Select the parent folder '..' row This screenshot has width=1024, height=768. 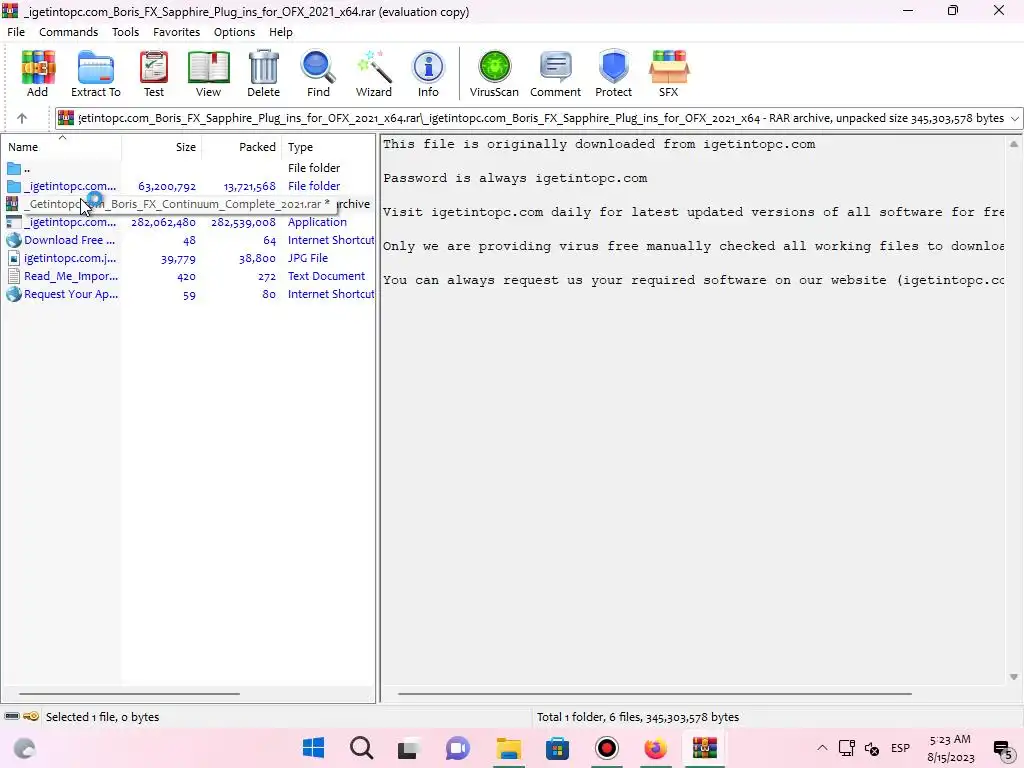188,168
